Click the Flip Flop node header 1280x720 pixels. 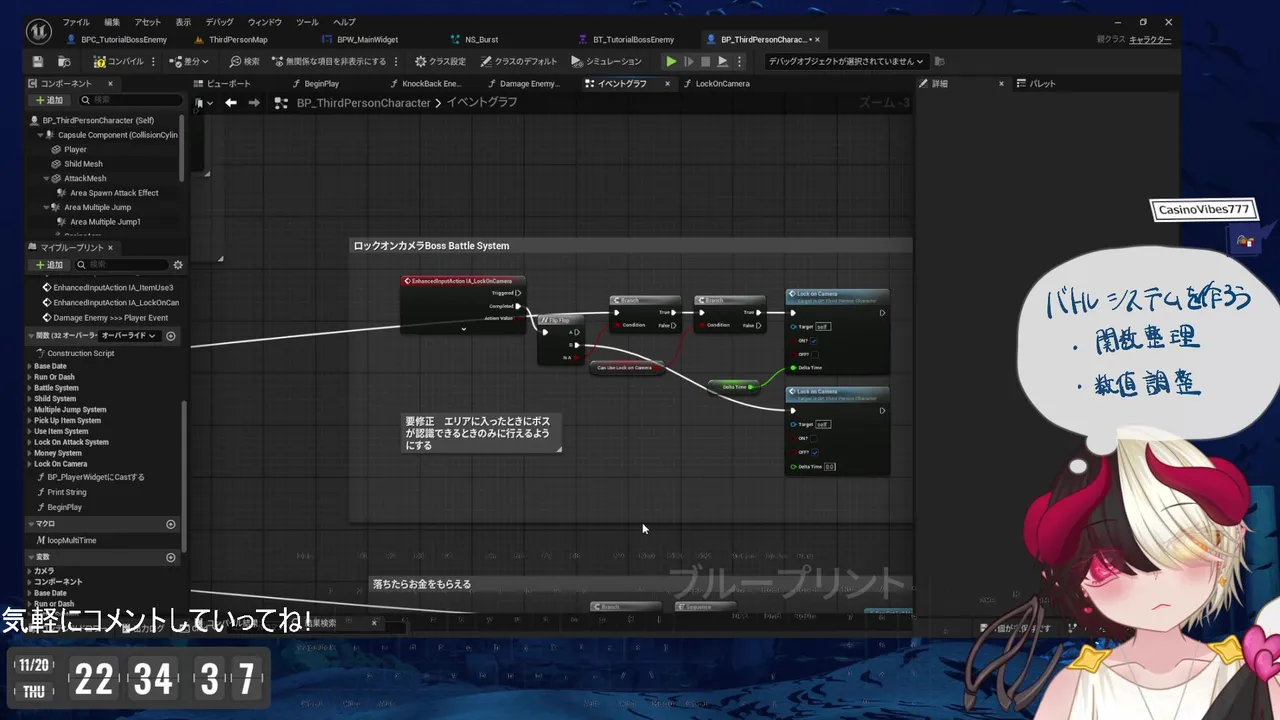(x=560, y=320)
